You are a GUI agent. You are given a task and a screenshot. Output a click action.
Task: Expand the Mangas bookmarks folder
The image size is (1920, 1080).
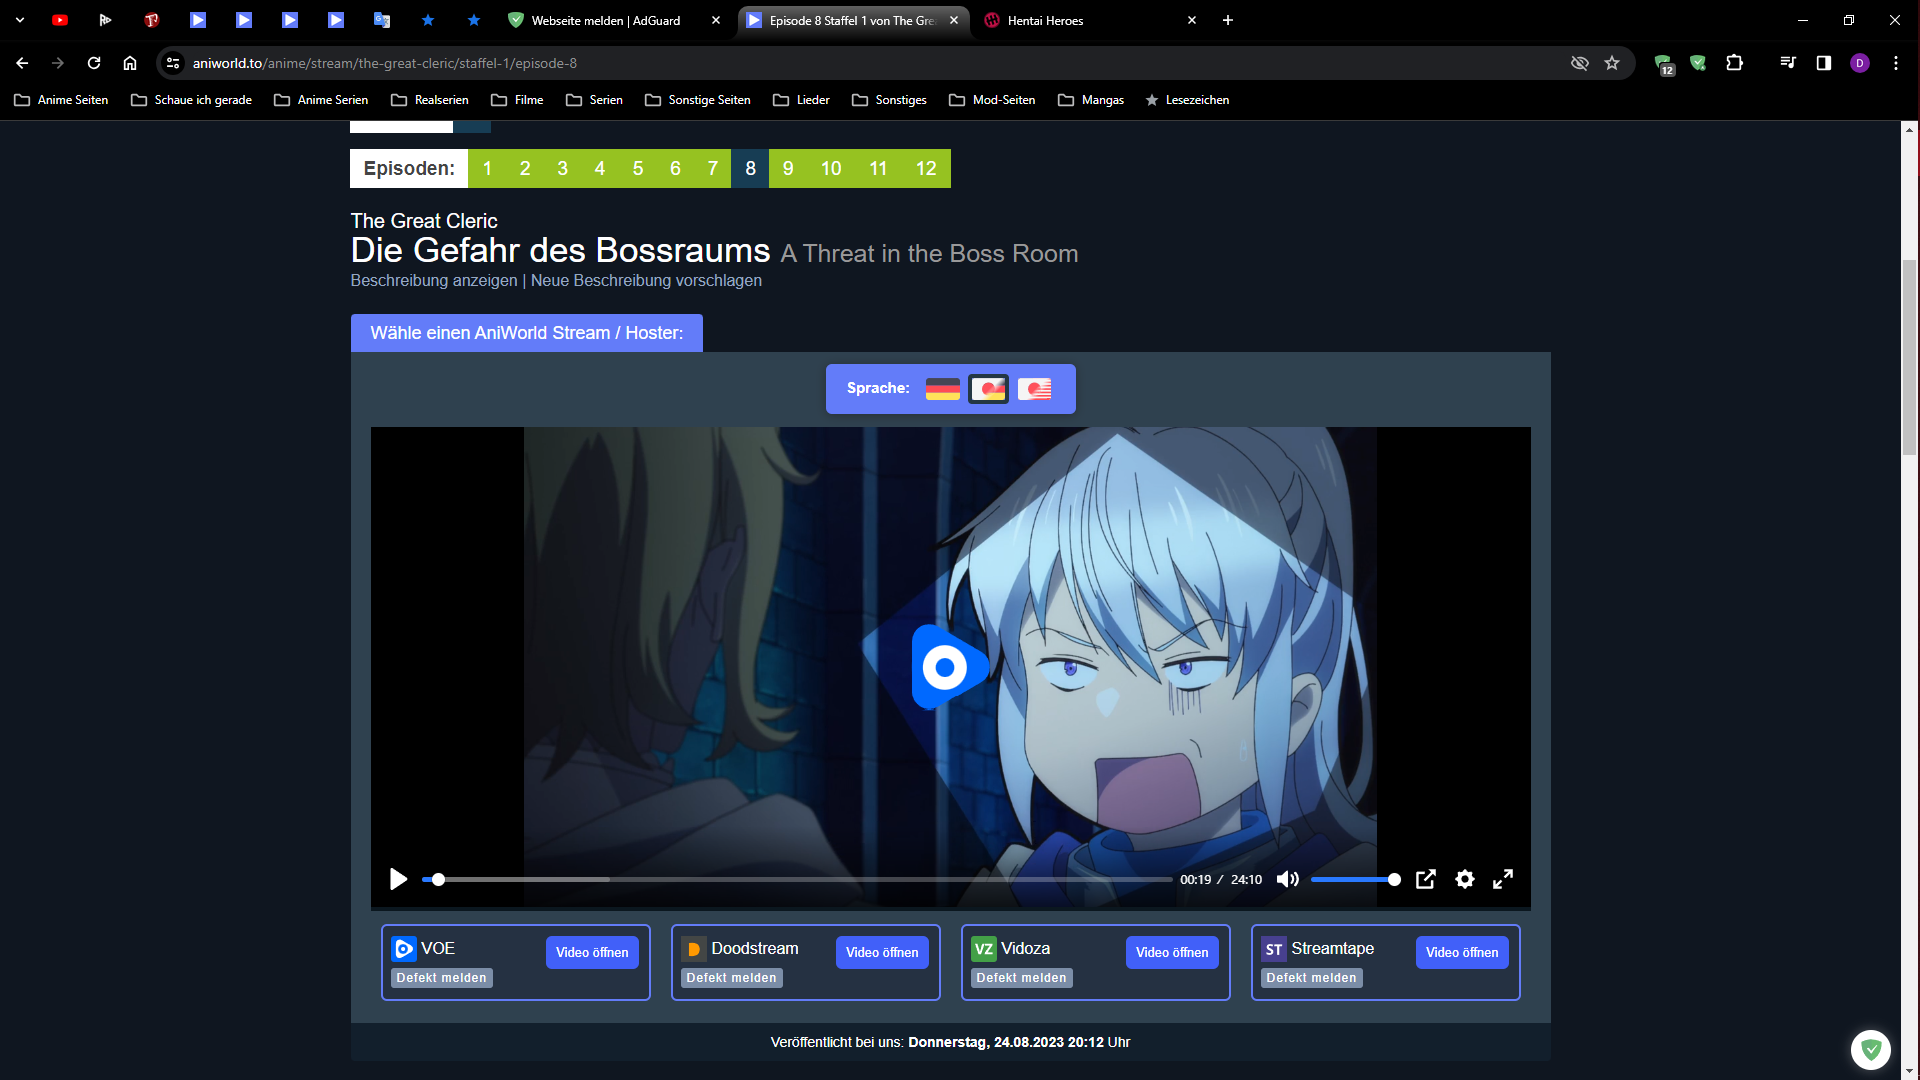1091,100
